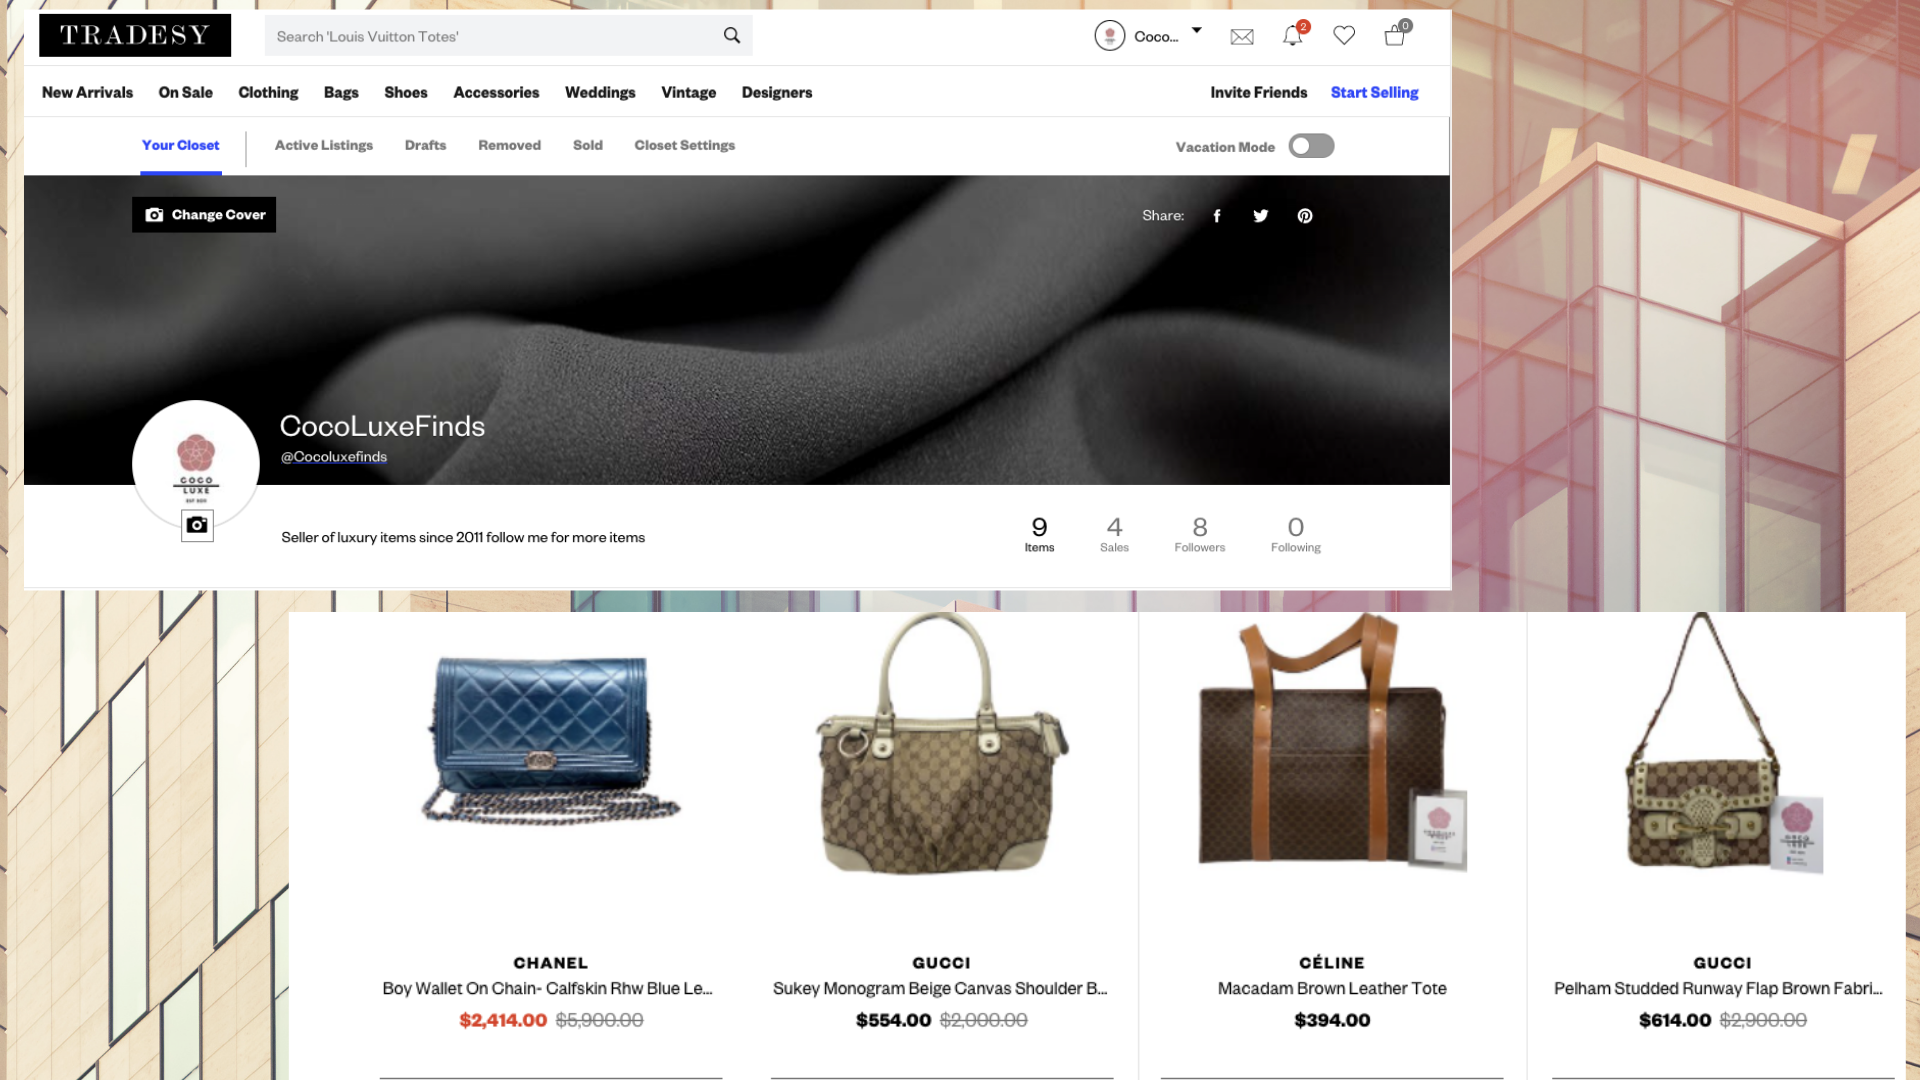Open the Designers menu
The width and height of the screenshot is (1920, 1080).
point(776,92)
